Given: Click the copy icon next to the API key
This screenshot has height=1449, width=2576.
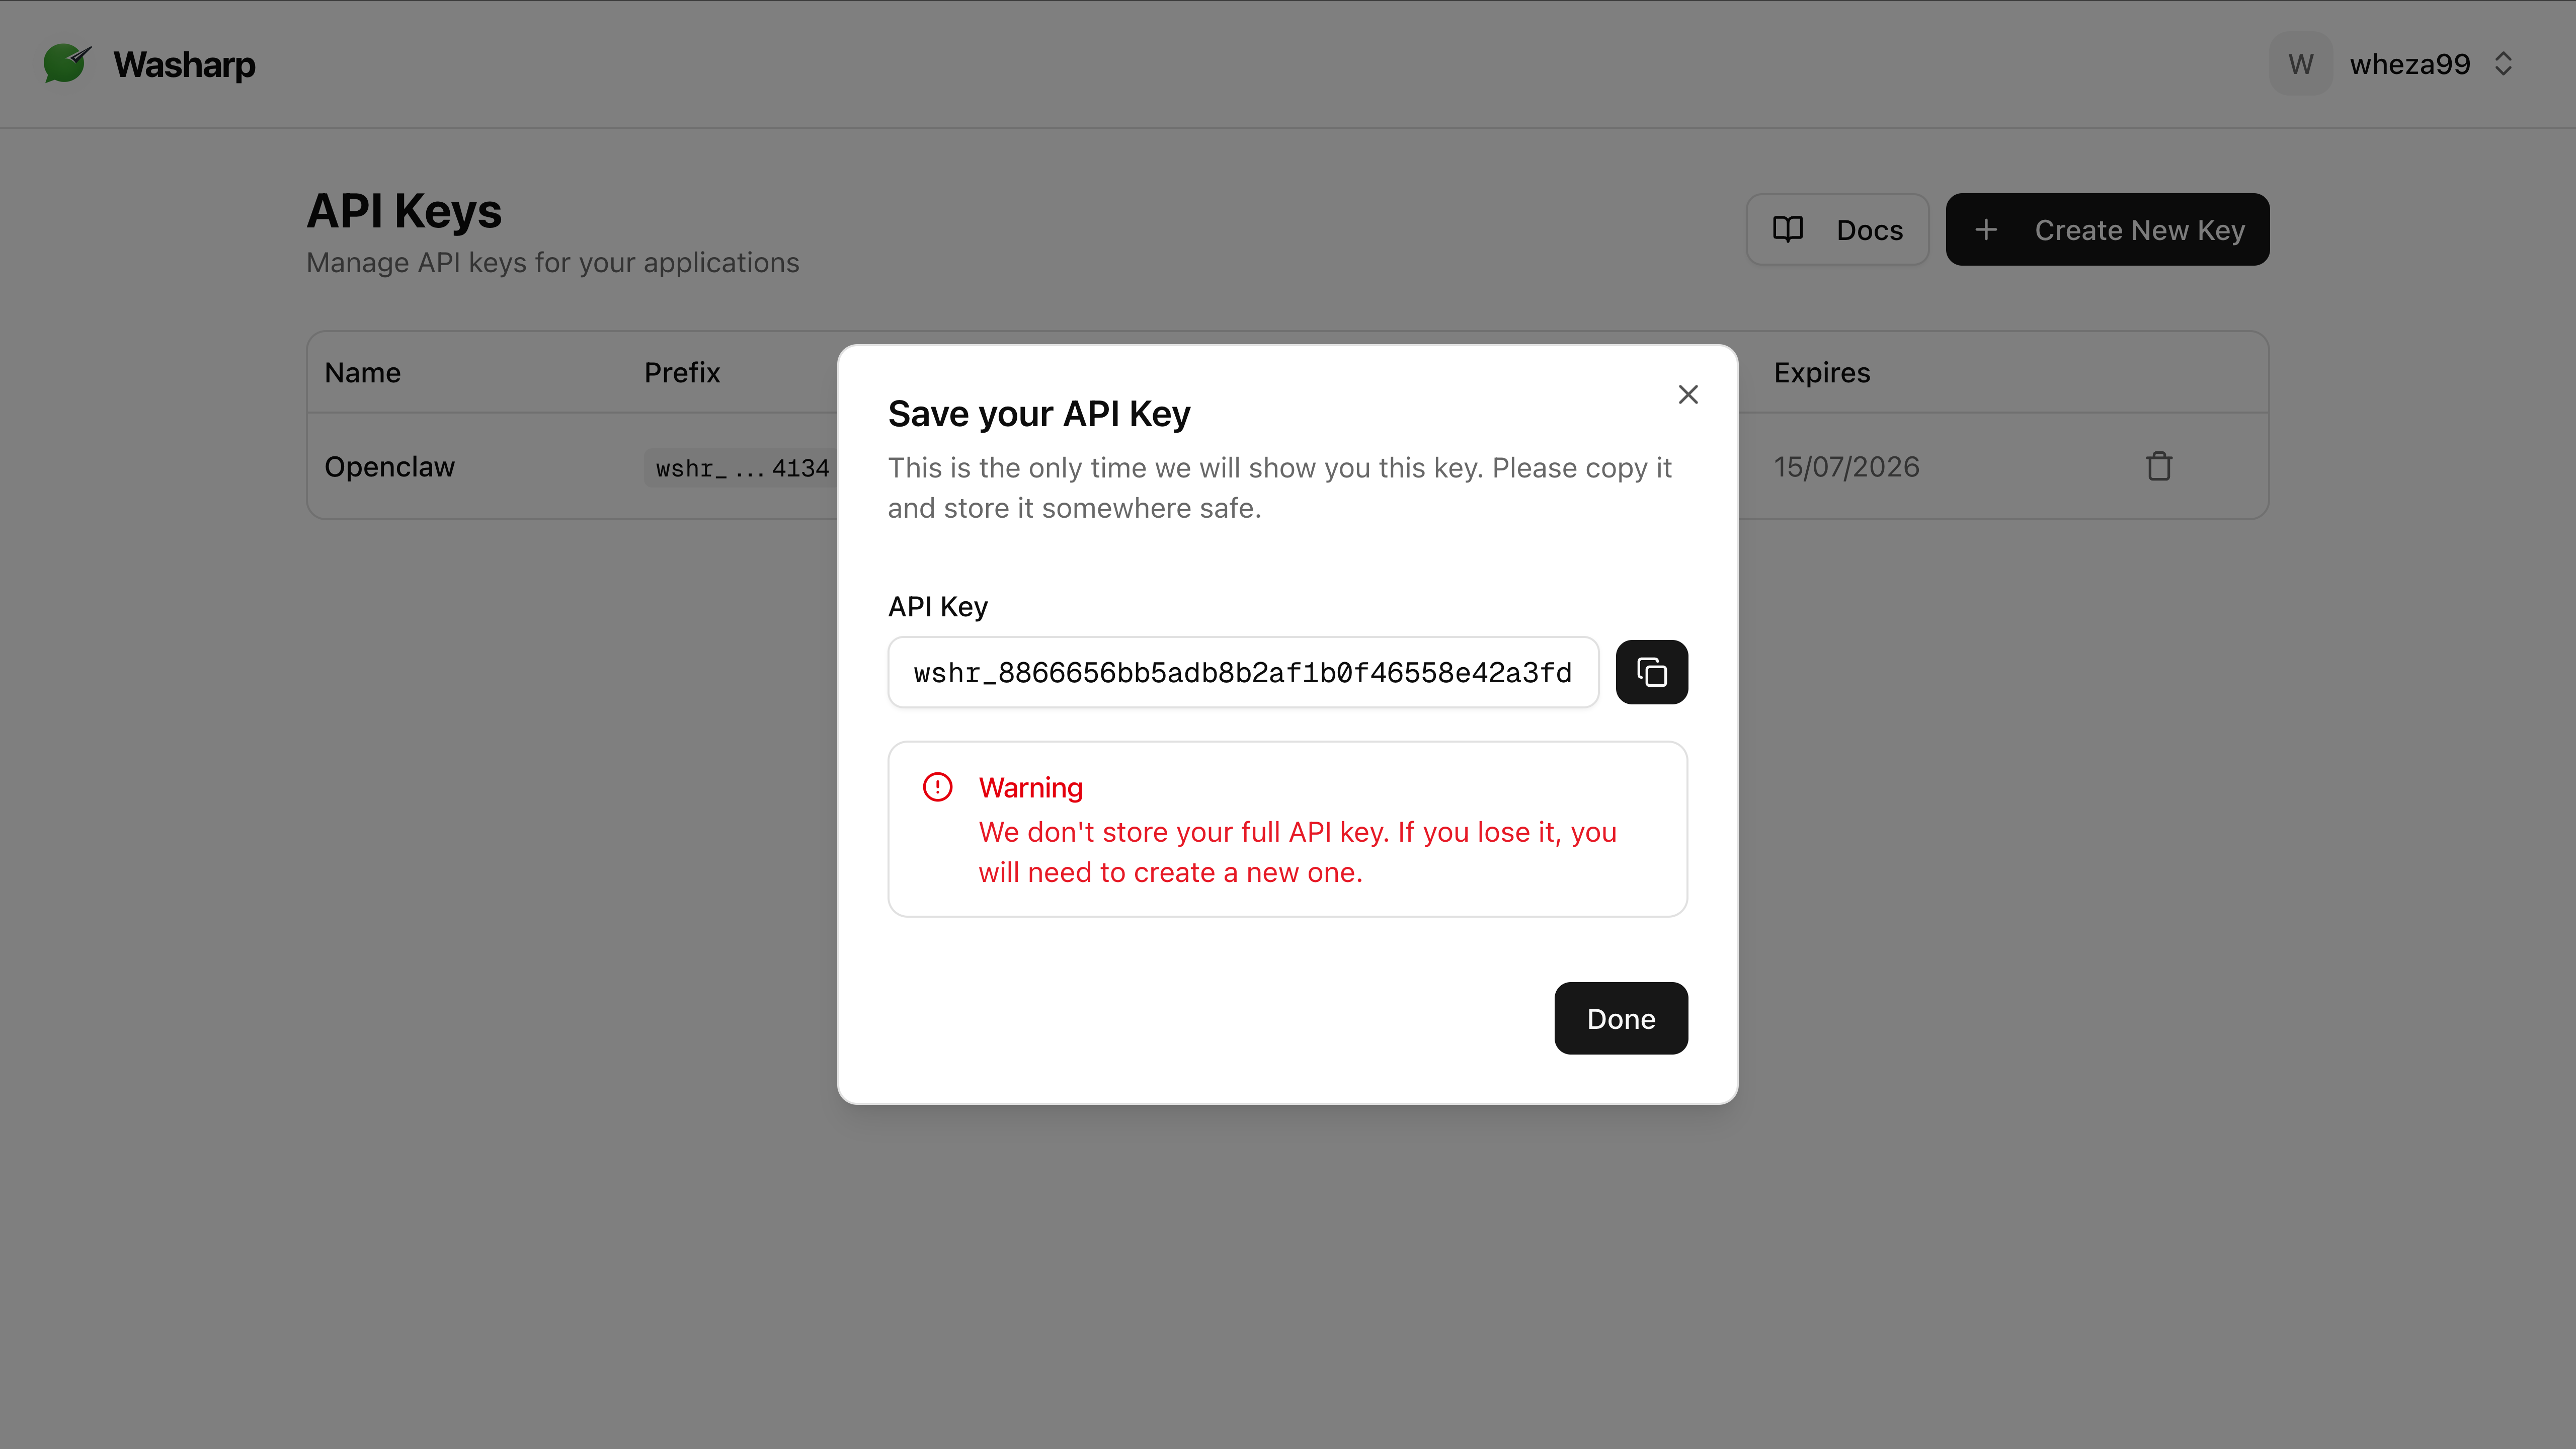Looking at the screenshot, I should tap(1651, 671).
